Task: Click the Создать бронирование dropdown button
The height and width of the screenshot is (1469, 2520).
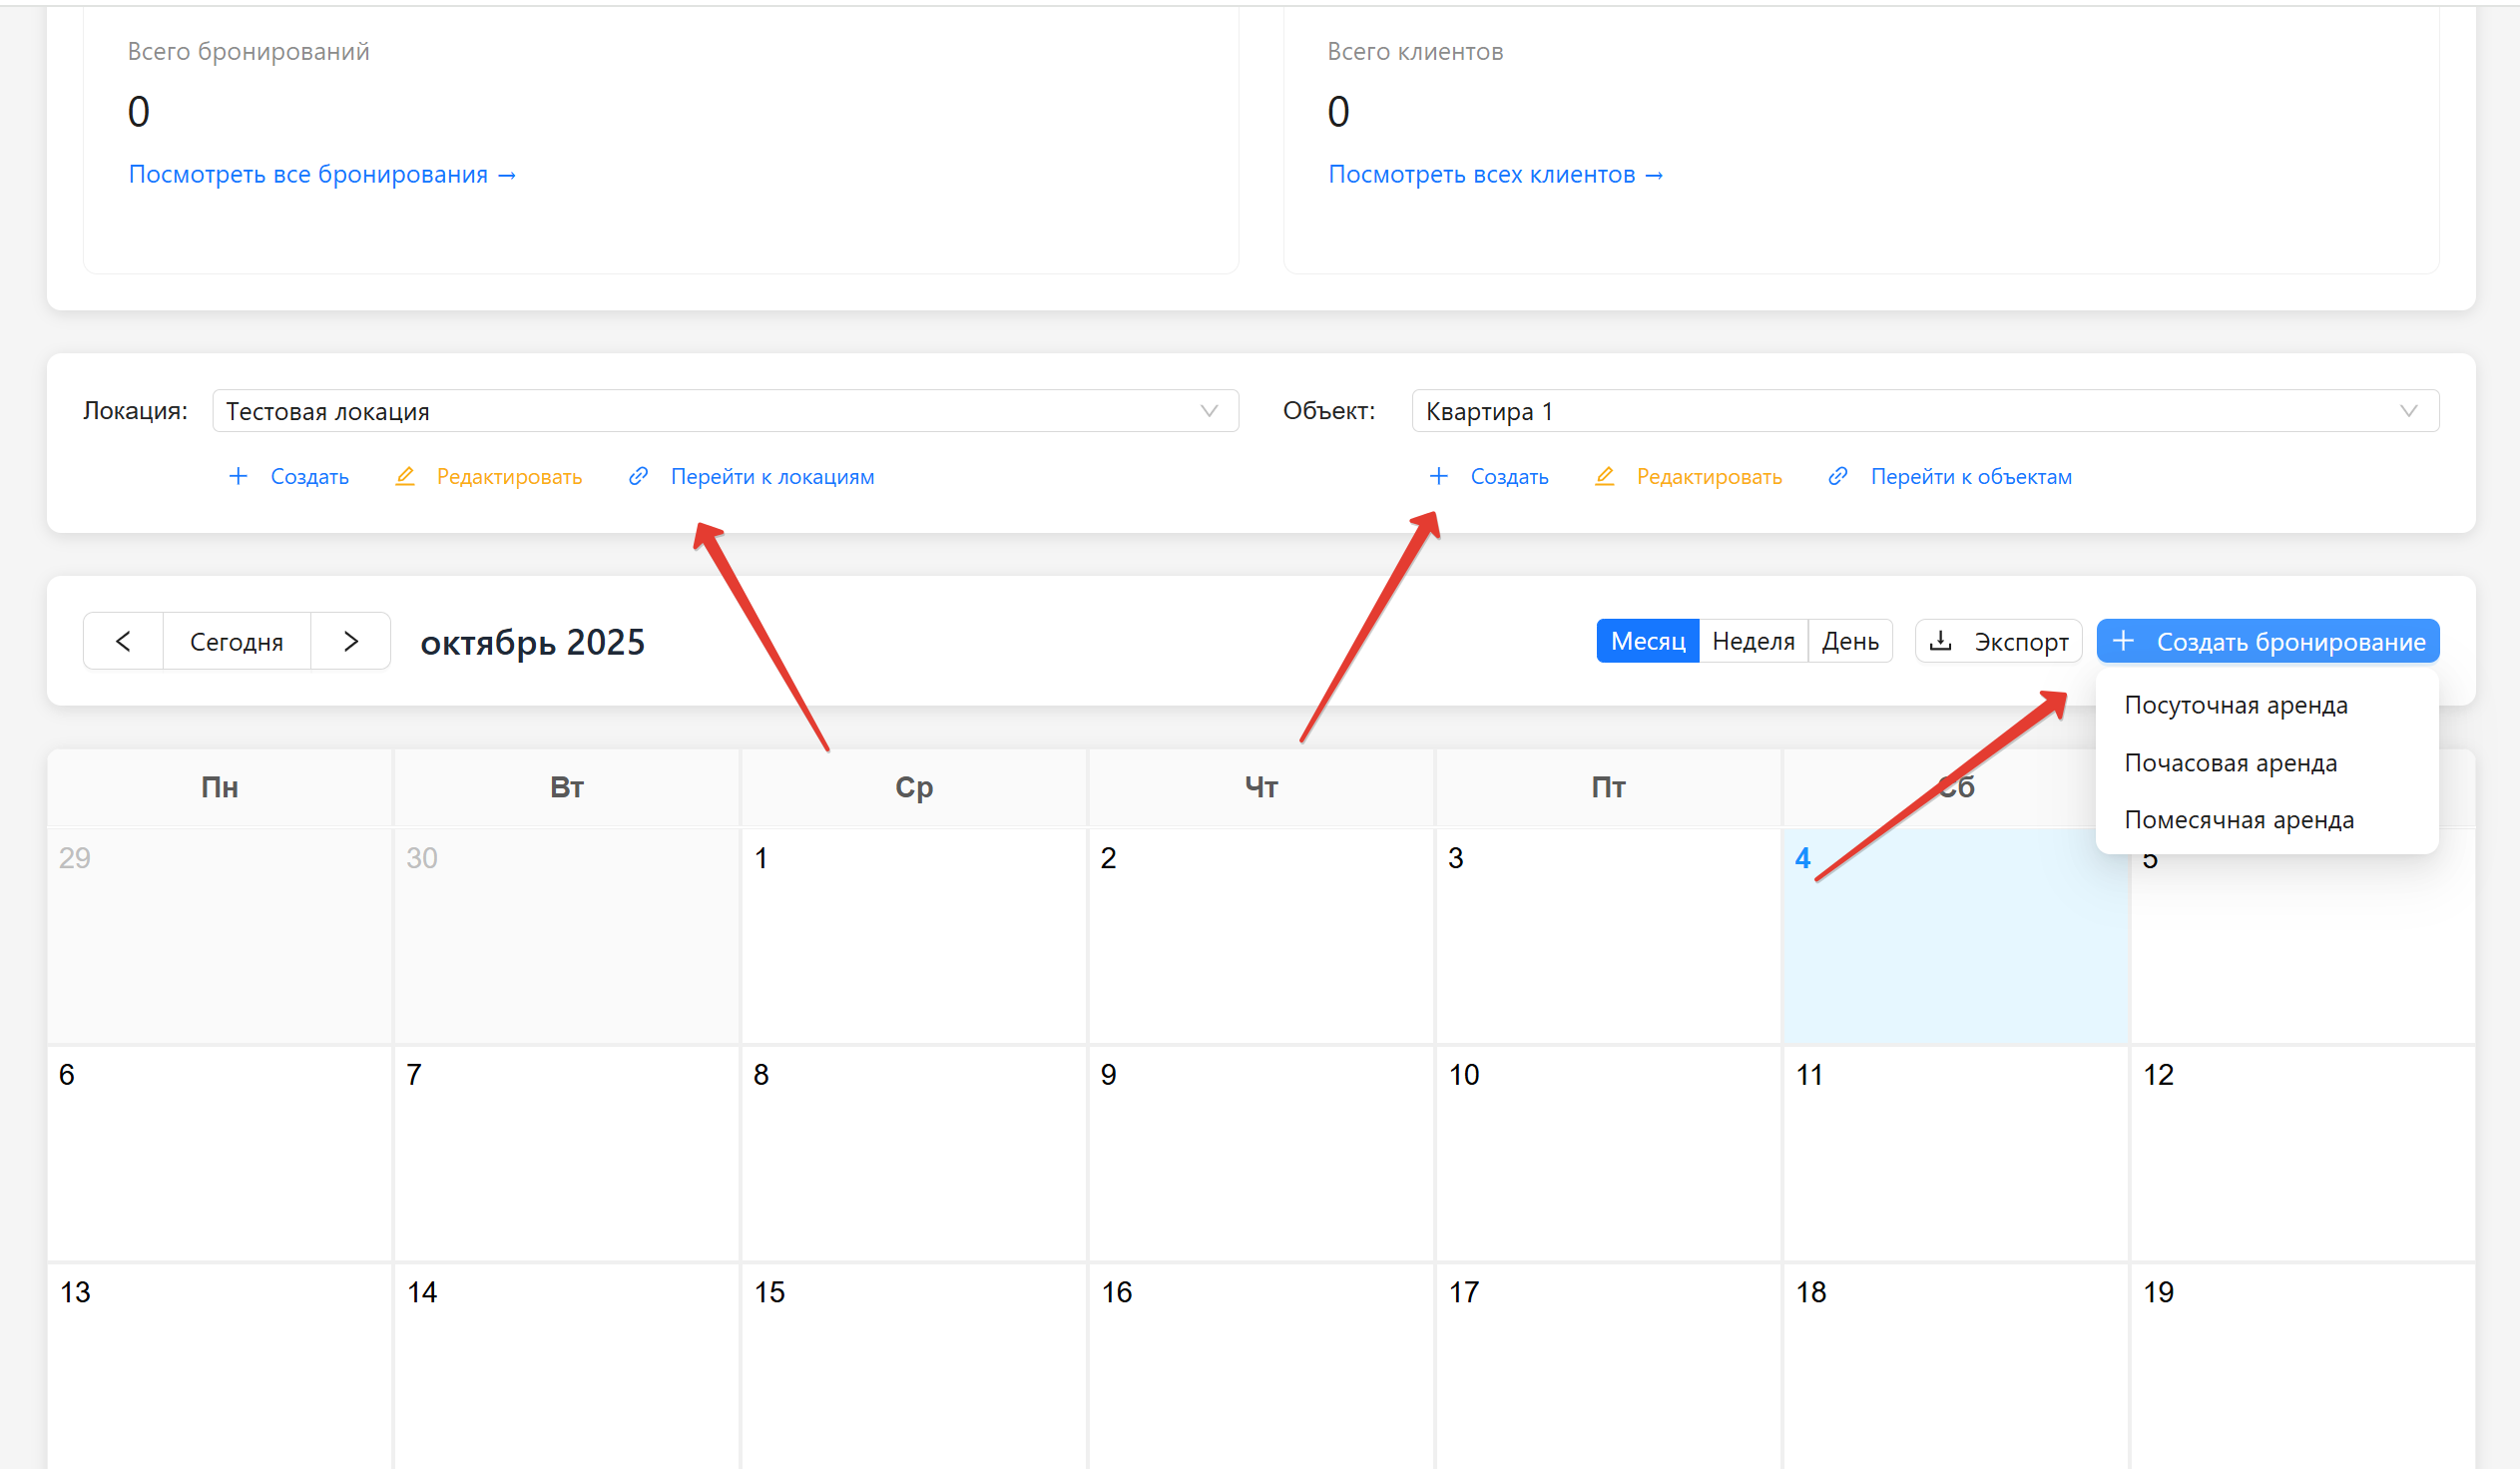Action: pos(2267,641)
